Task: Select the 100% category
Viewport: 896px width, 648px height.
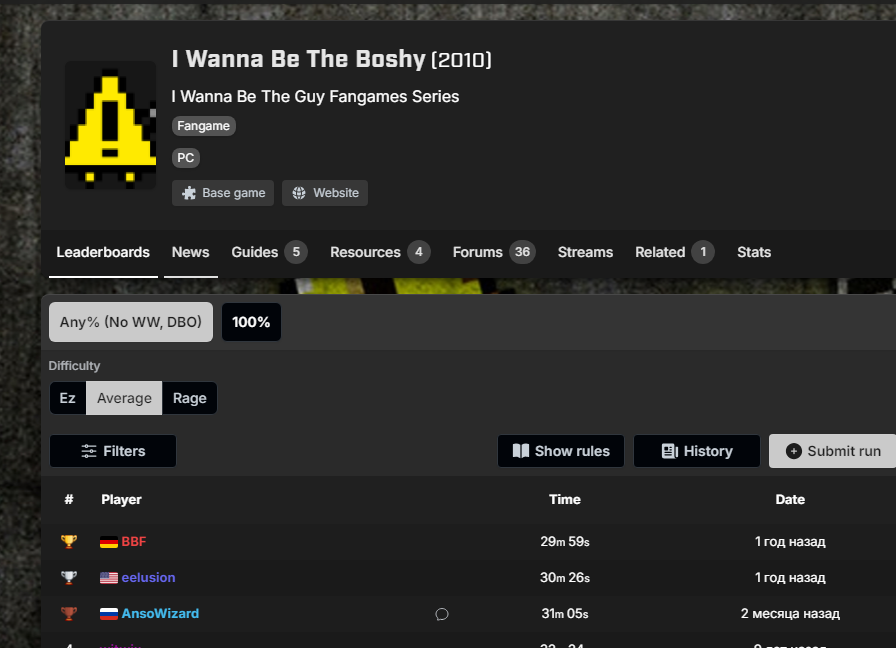Action: (251, 322)
